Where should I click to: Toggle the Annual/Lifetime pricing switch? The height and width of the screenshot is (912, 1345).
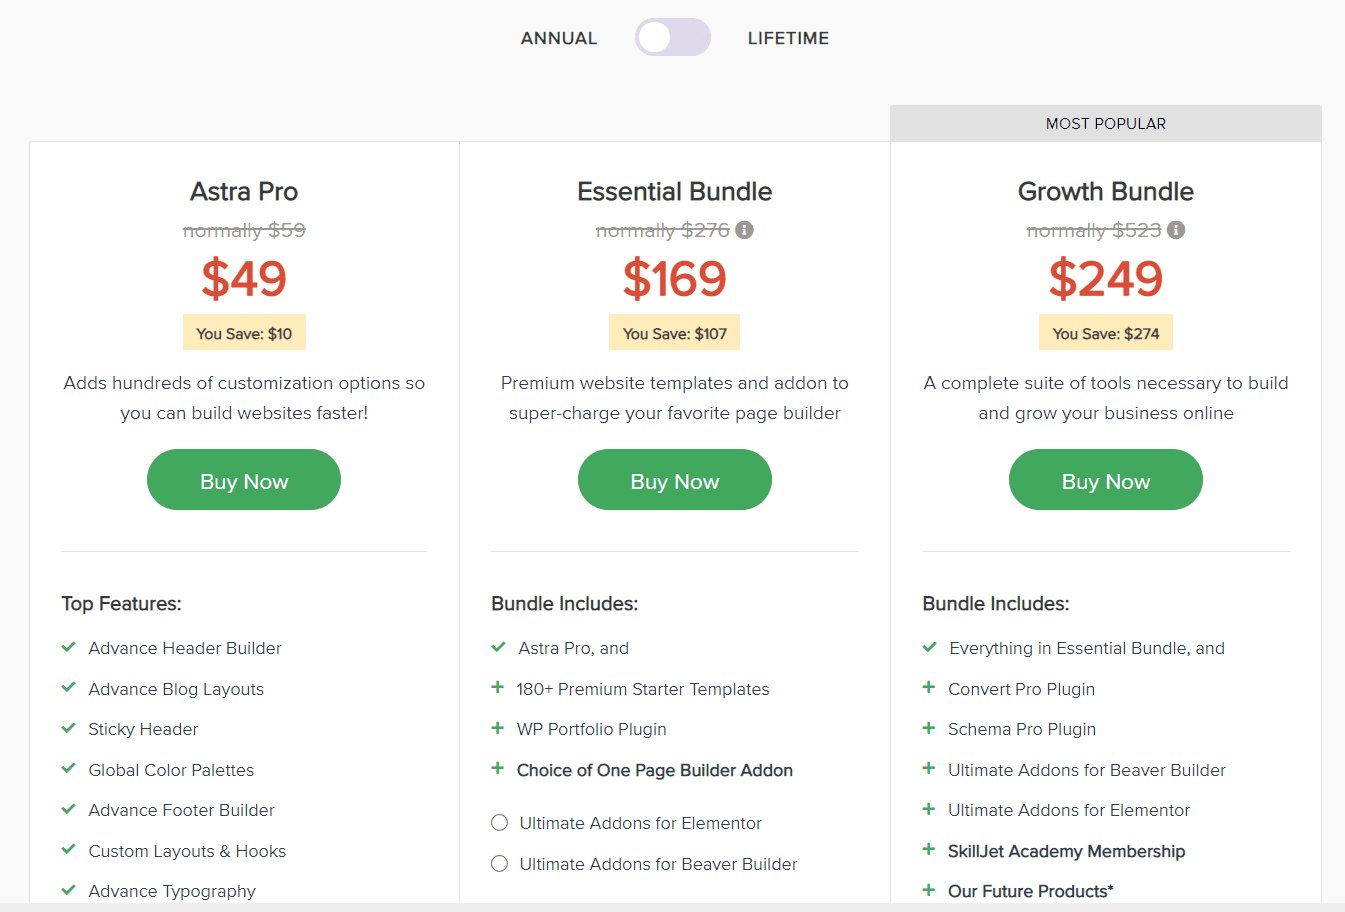point(672,38)
